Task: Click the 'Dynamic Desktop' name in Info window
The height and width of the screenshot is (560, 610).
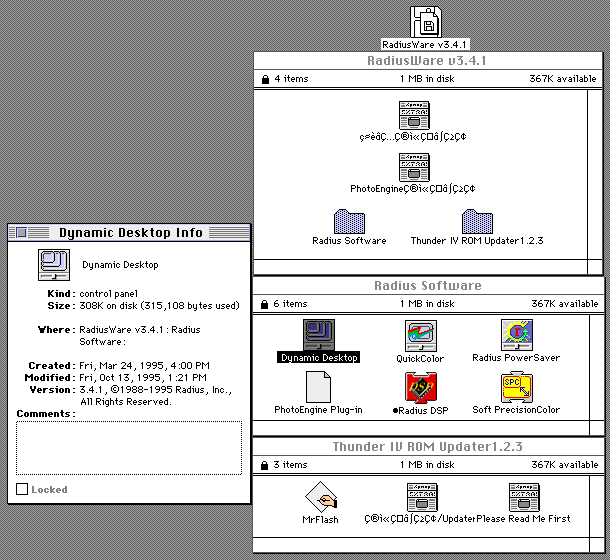Action: coord(120,265)
